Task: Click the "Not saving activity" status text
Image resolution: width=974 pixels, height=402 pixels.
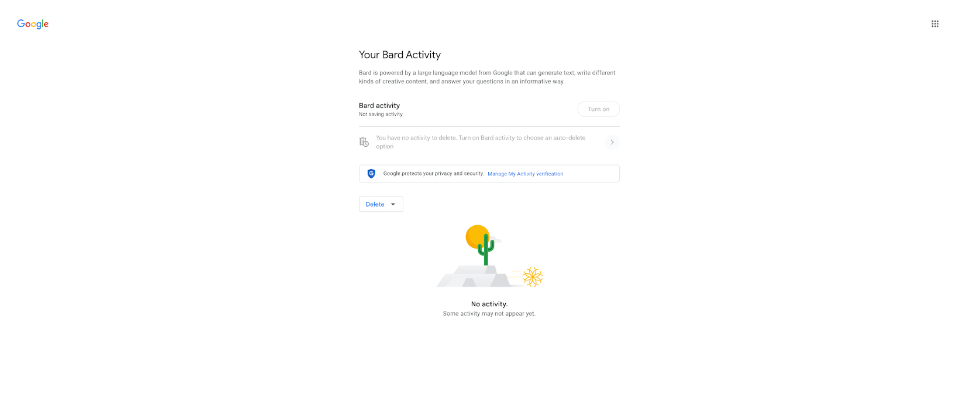Action: (x=381, y=114)
